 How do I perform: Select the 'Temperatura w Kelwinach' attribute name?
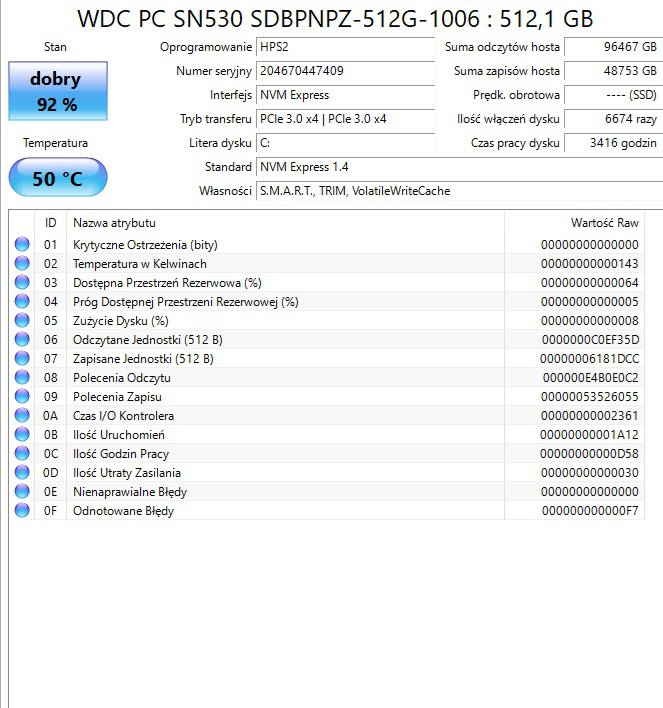(140, 264)
